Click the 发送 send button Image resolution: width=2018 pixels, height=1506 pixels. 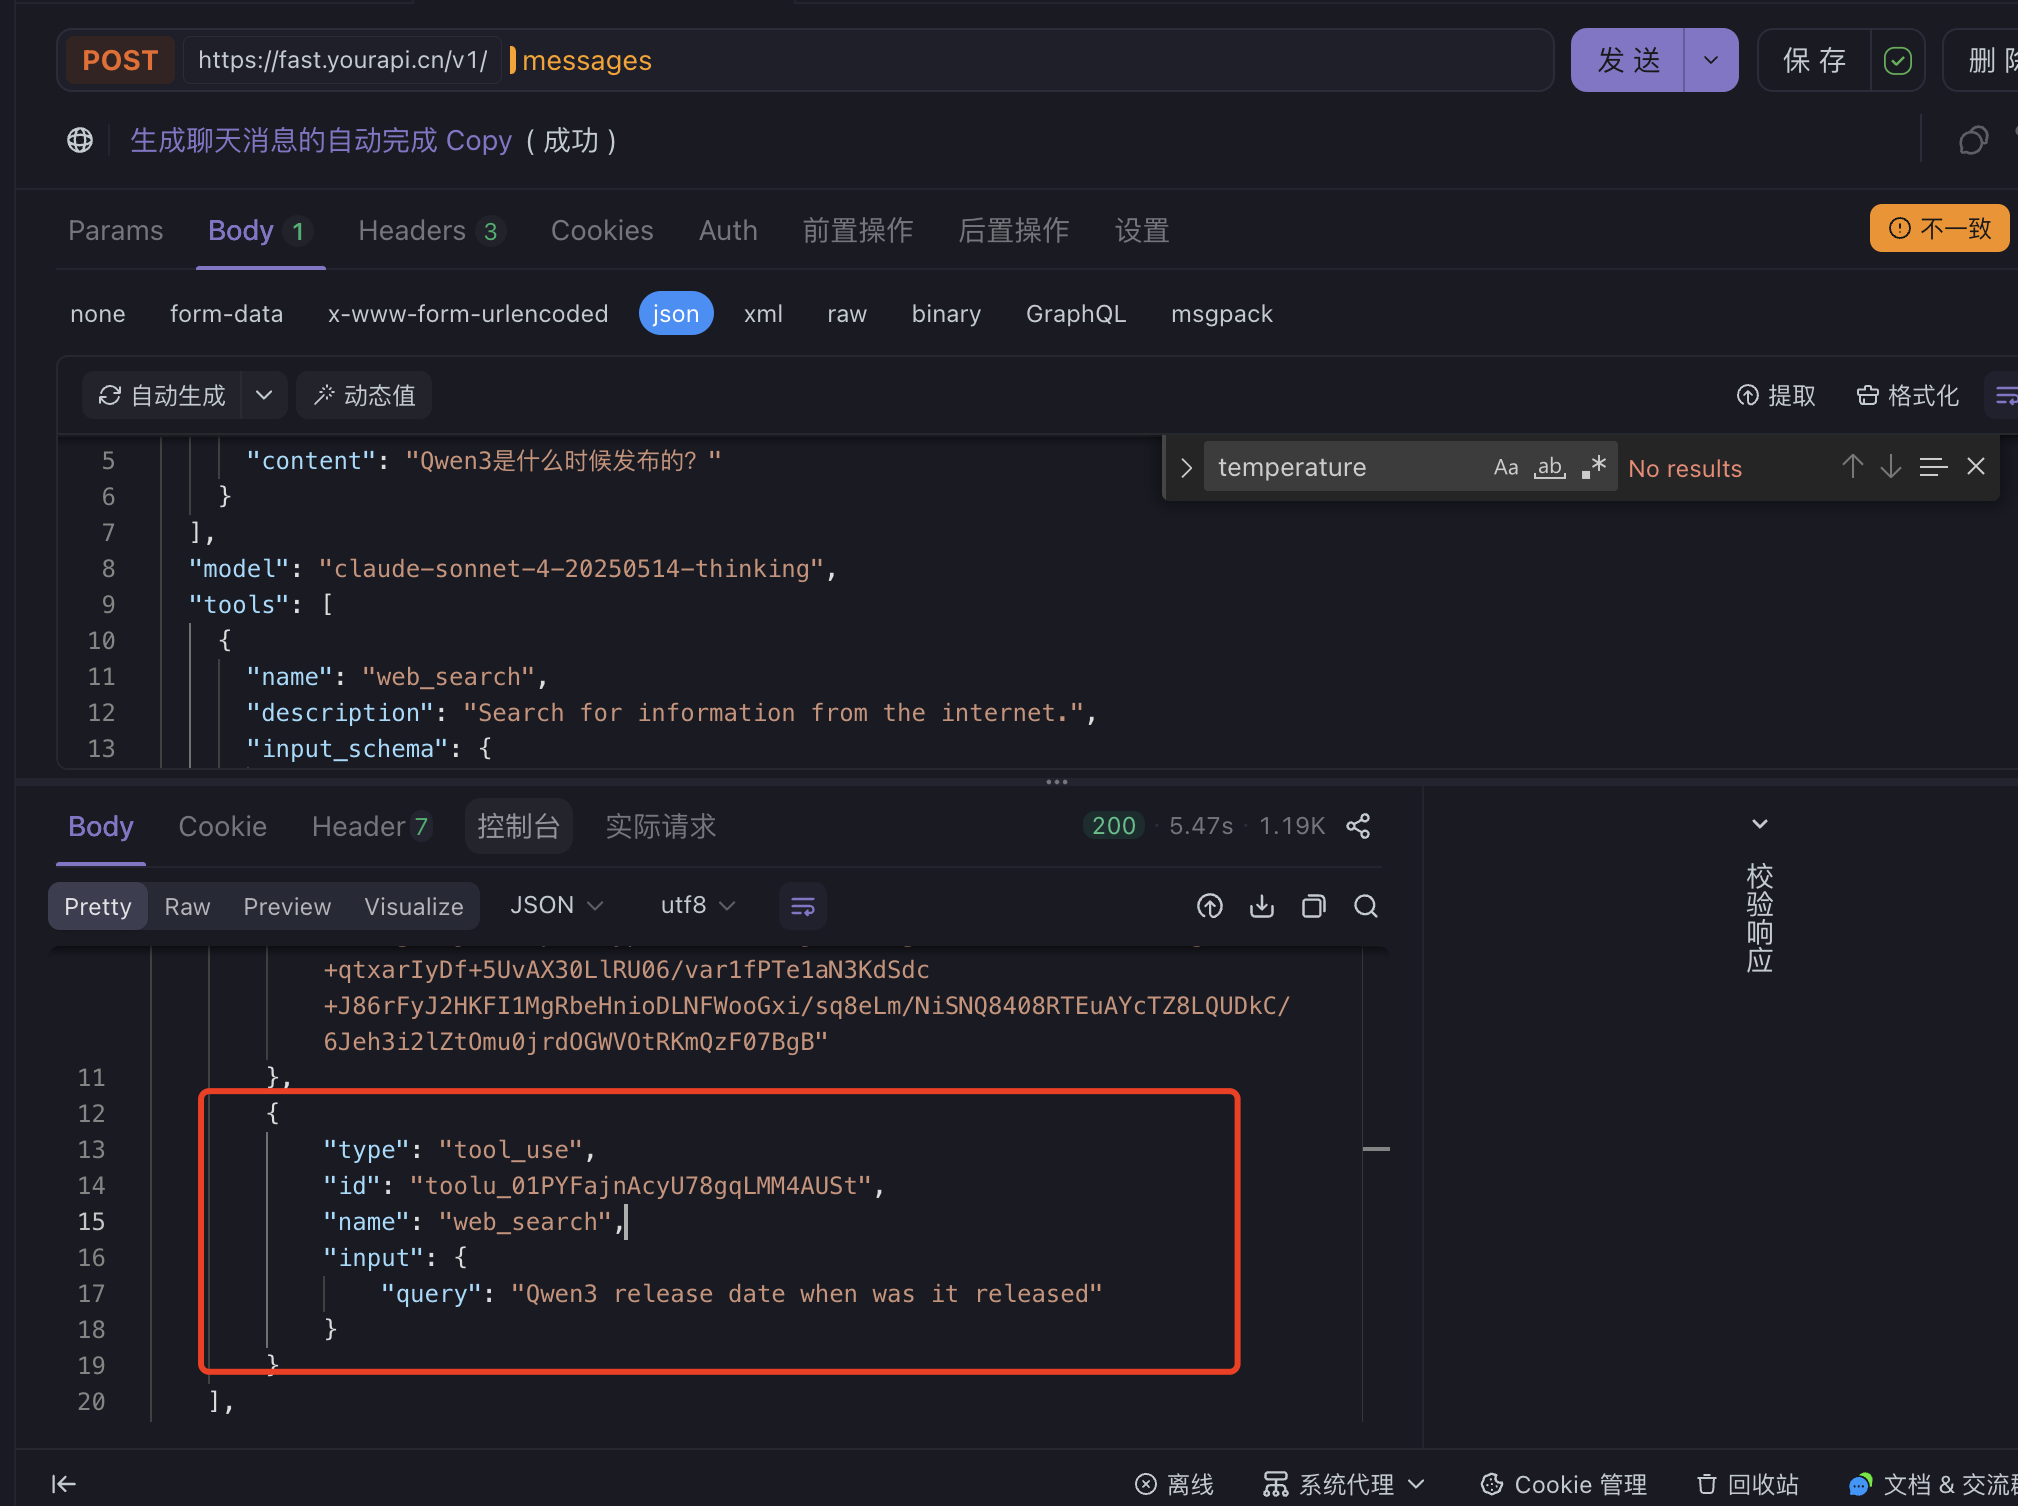click(x=1628, y=61)
